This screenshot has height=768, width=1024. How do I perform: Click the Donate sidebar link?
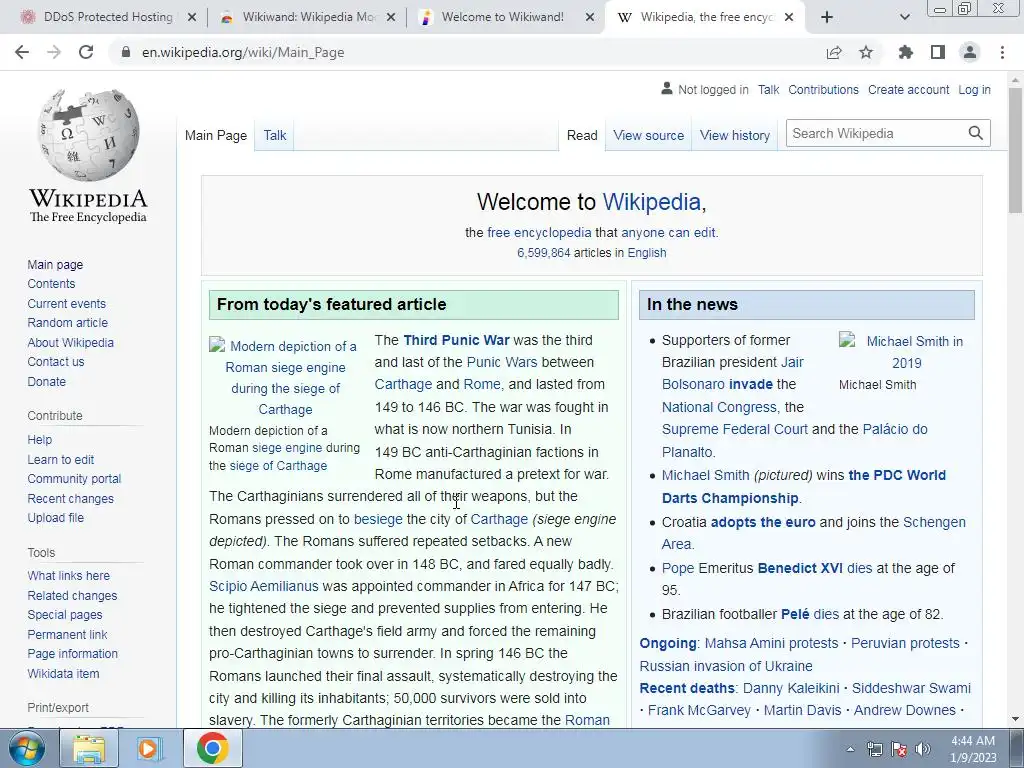point(46,381)
